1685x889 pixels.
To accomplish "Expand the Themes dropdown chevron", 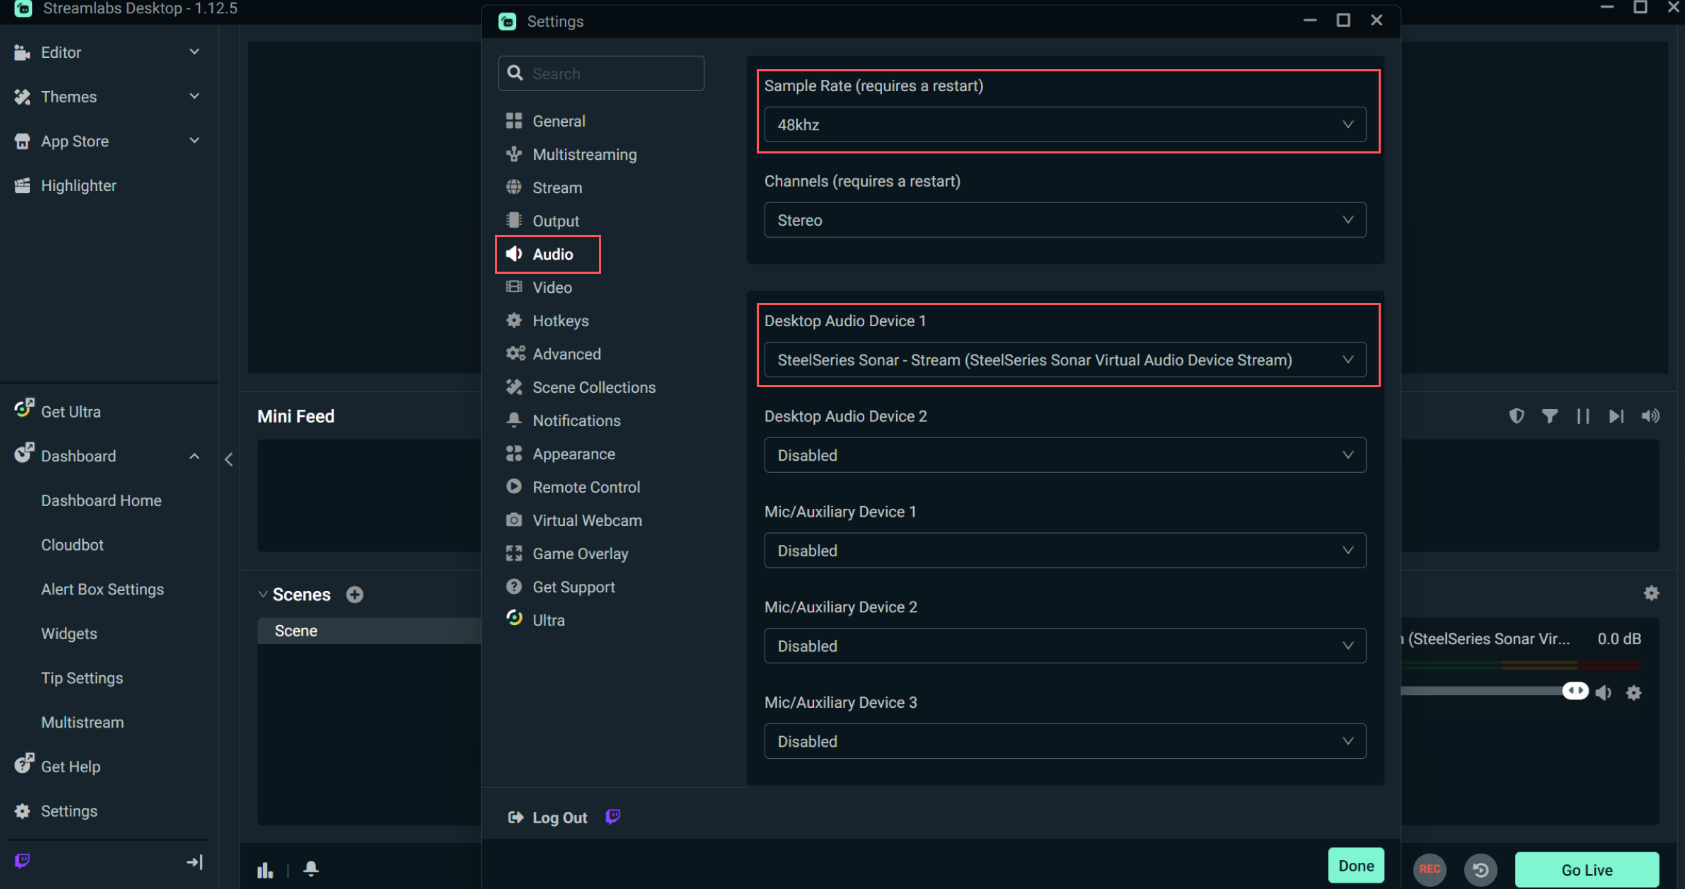I will (x=194, y=96).
